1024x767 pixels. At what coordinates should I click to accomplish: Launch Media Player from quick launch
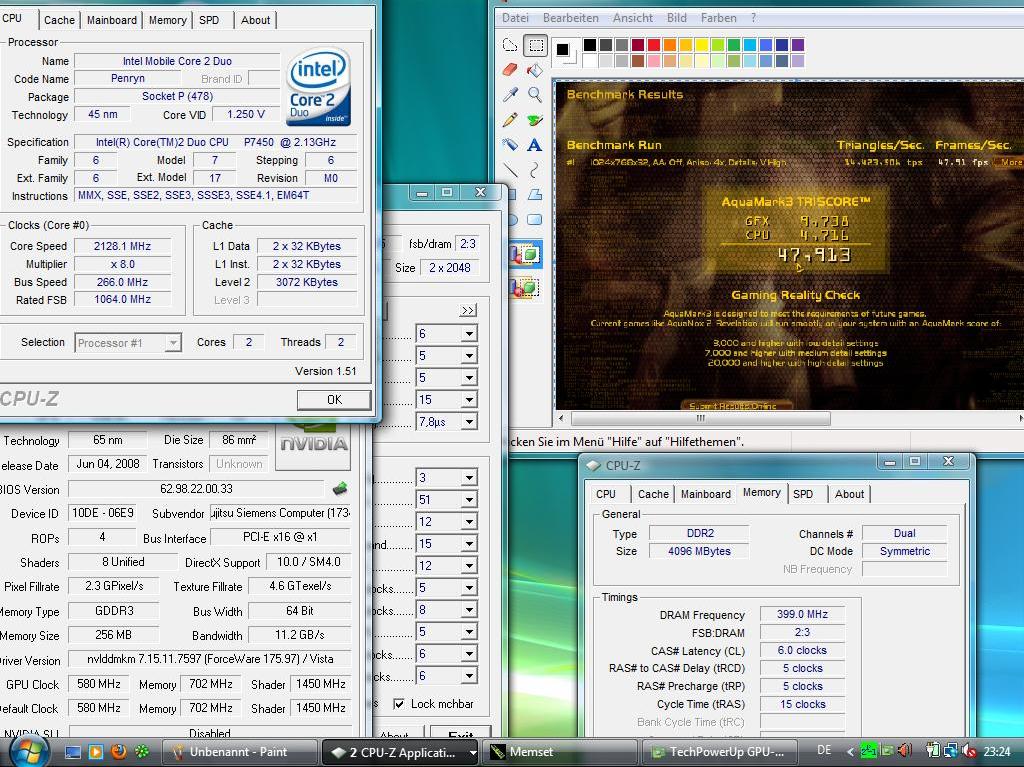click(x=95, y=752)
